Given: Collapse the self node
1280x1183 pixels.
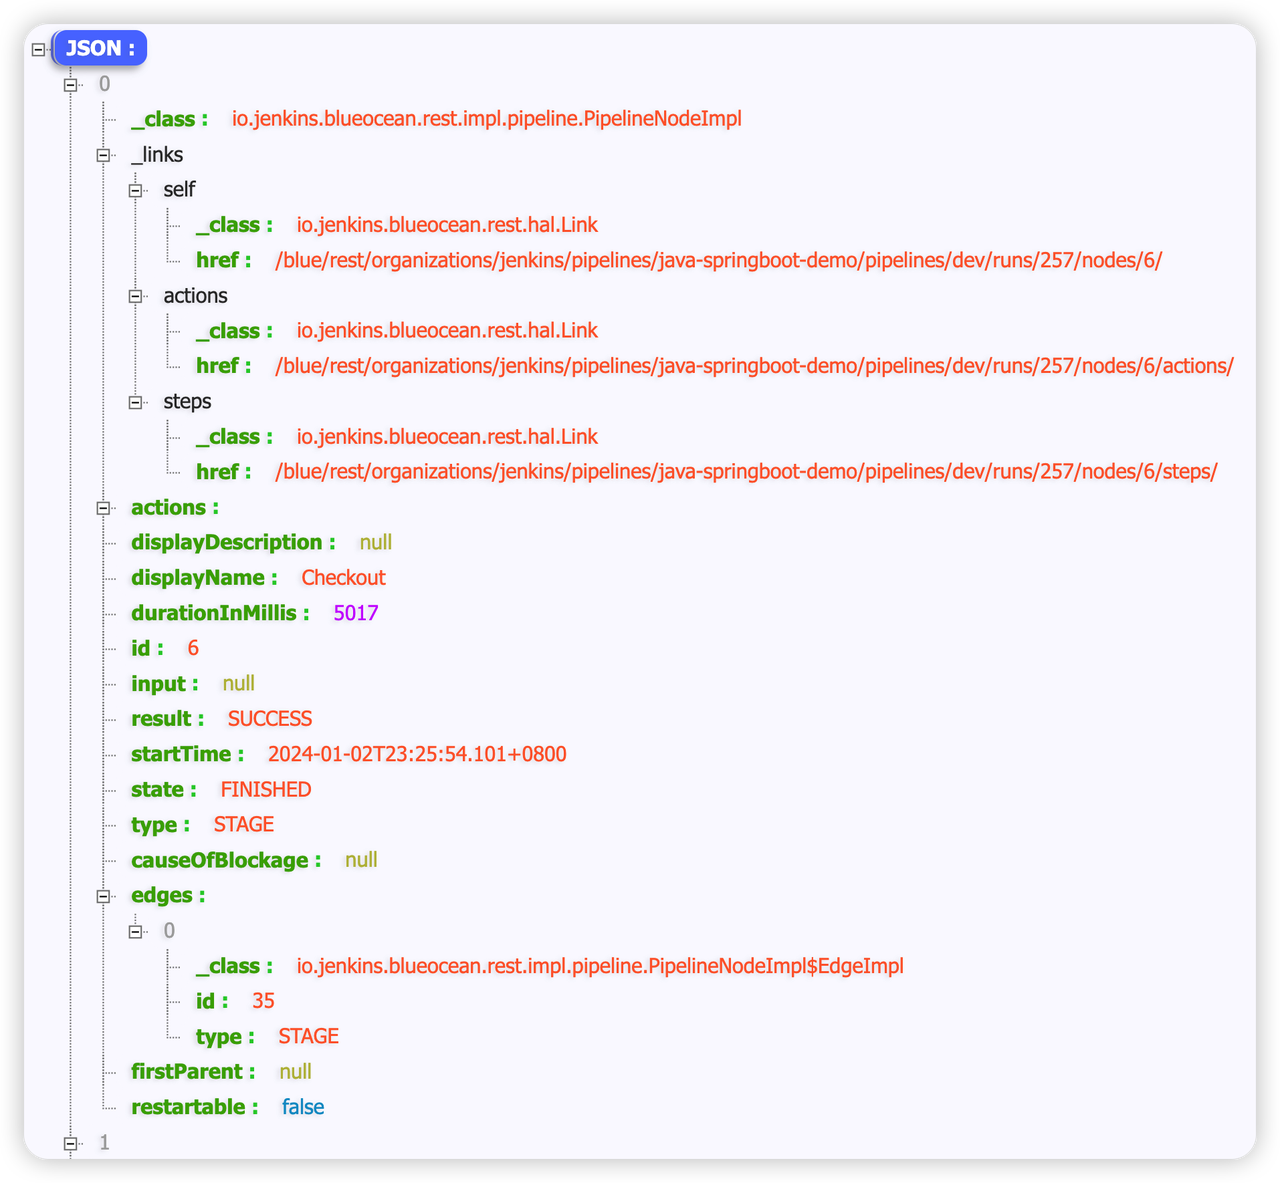Looking at the screenshot, I should tap(135, 190).
